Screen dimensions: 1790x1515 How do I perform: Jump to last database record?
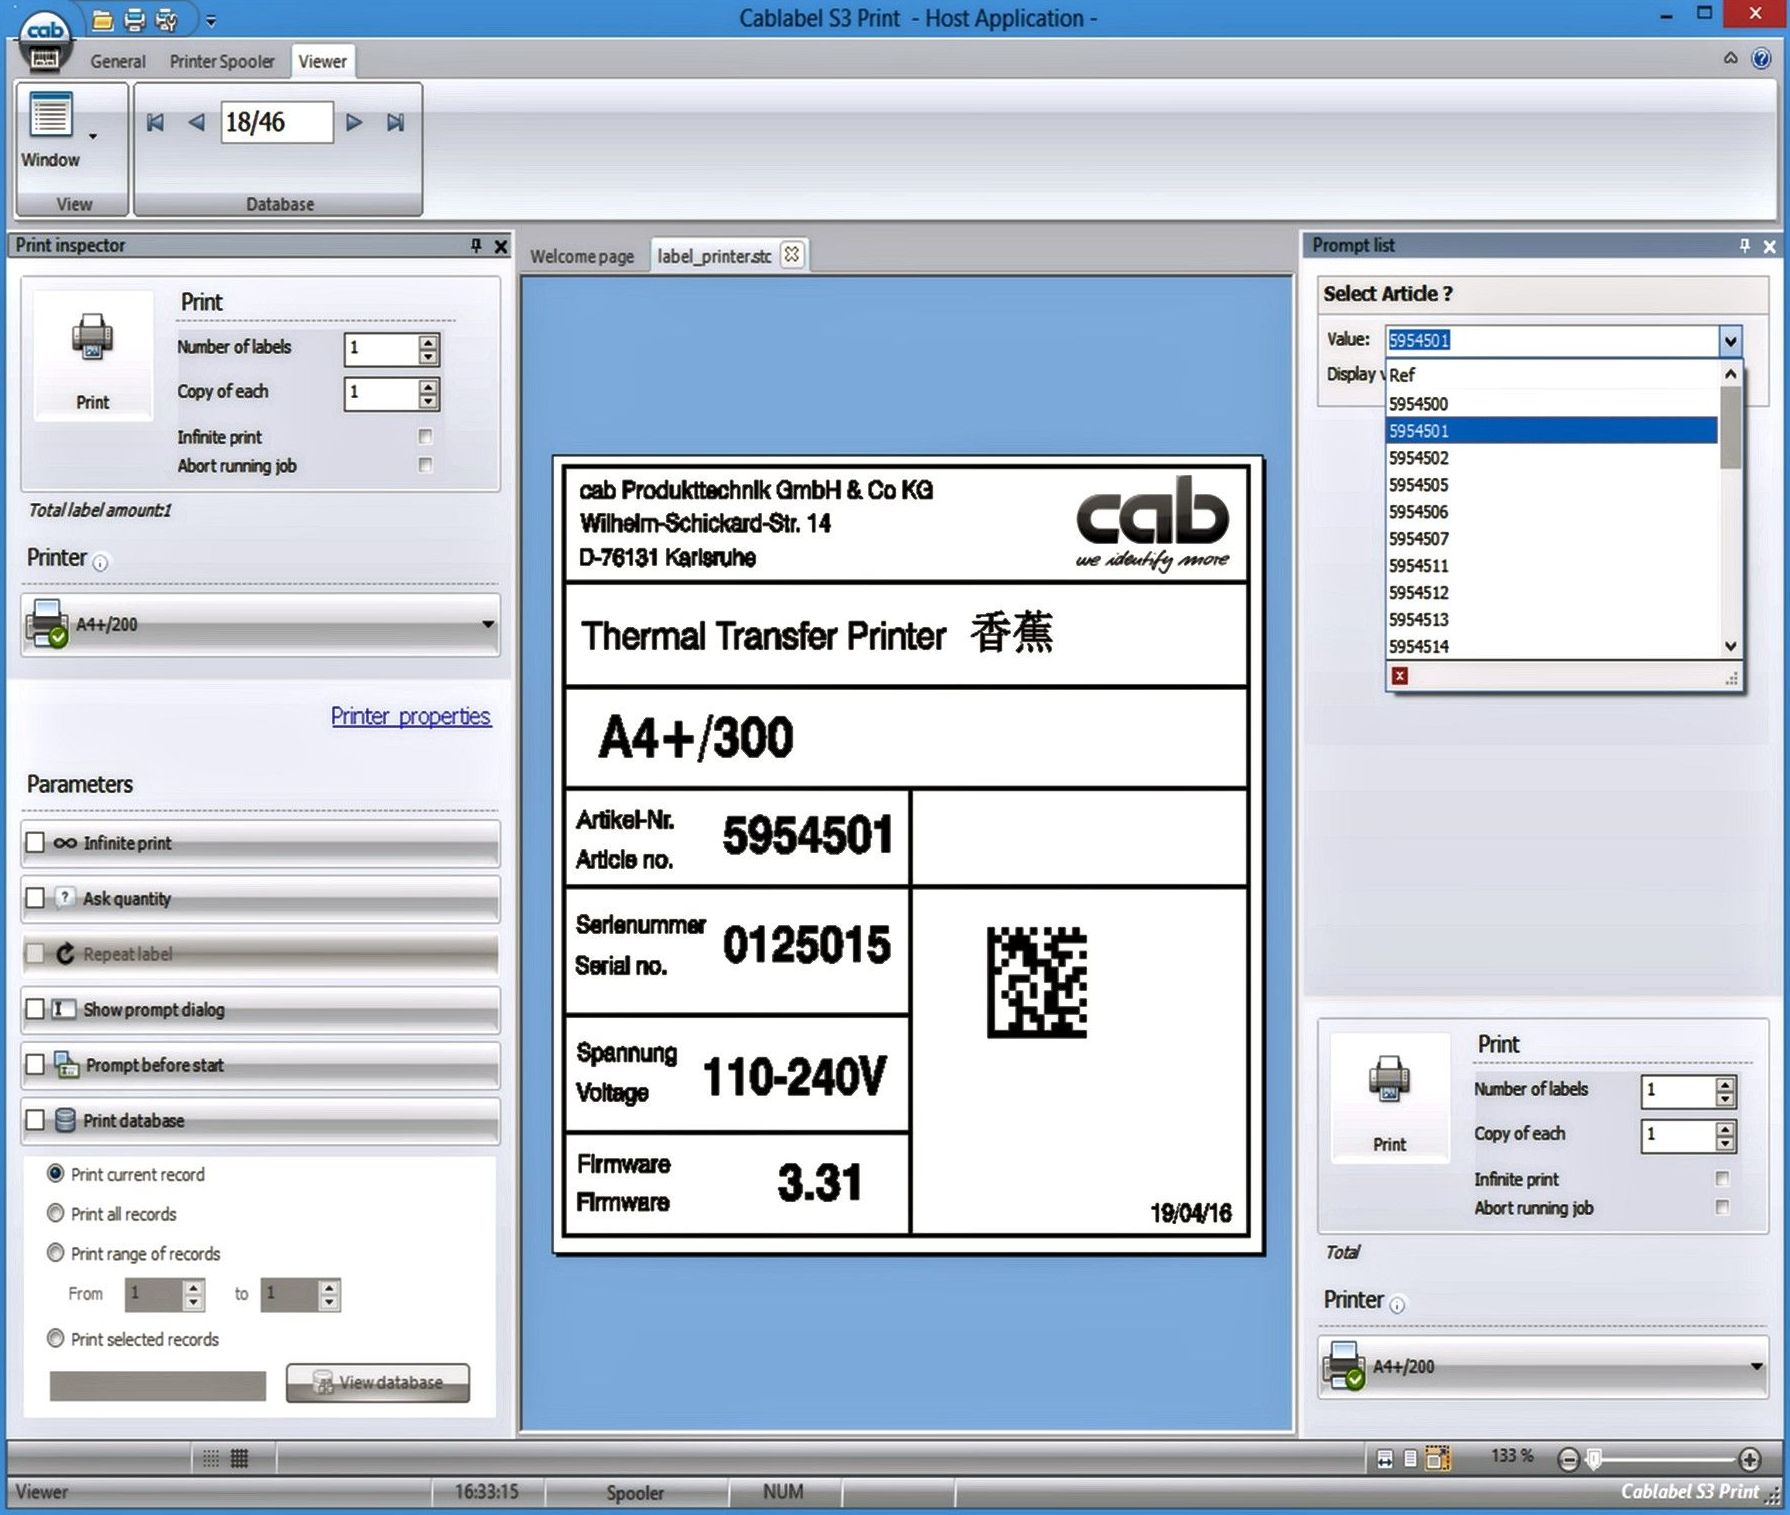coord(396,122)
